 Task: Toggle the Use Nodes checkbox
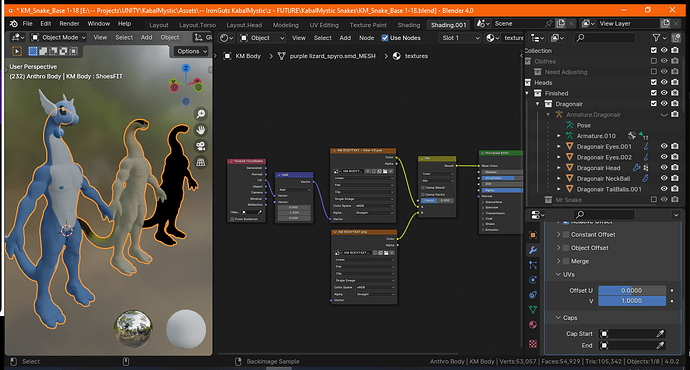pyautogui.click(x=385, y=38)
